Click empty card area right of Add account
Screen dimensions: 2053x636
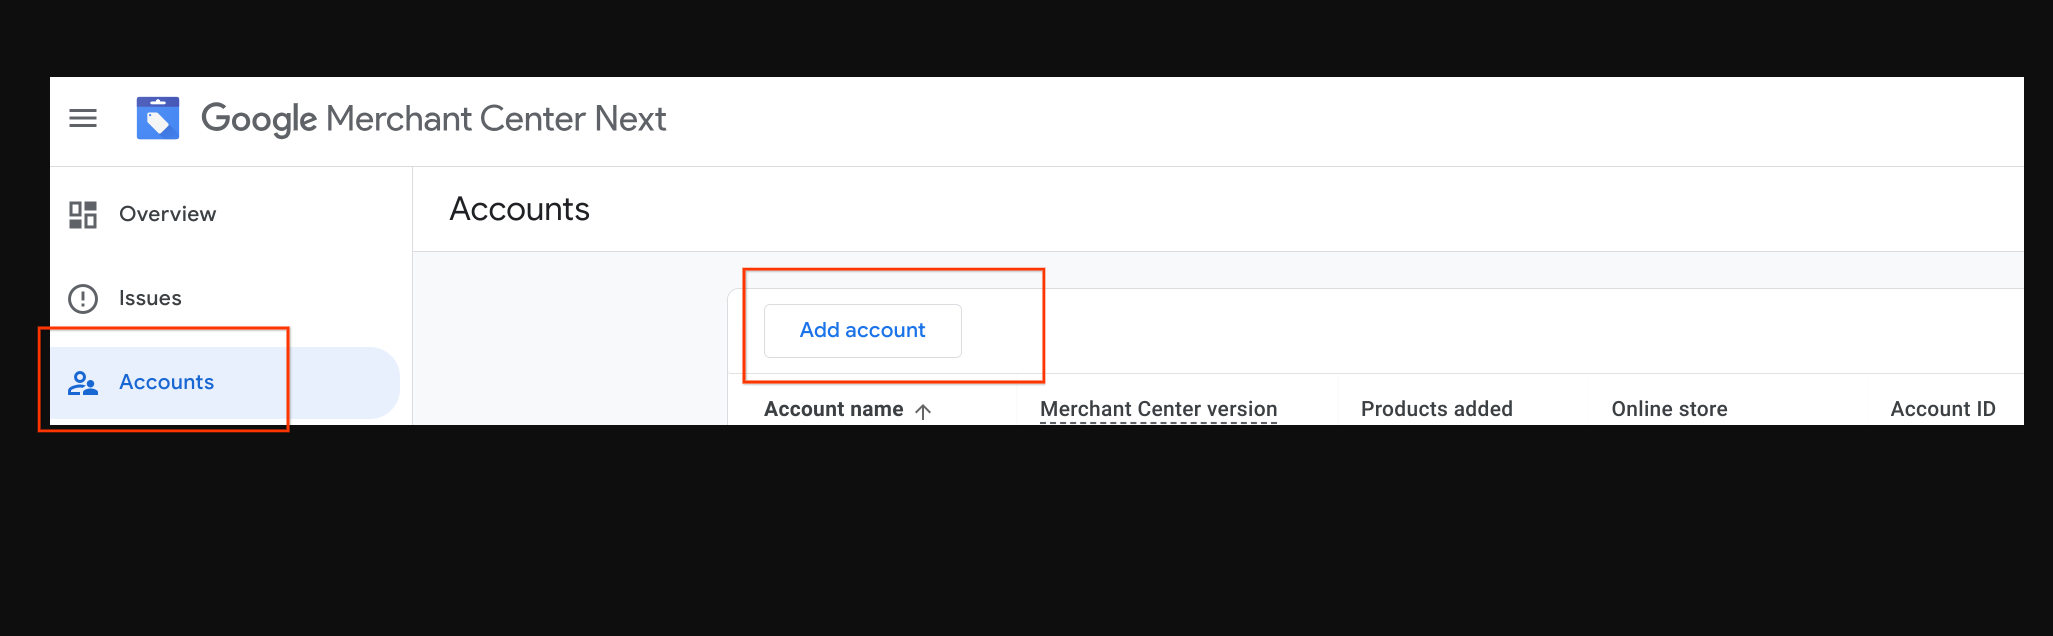[1500, 331]
